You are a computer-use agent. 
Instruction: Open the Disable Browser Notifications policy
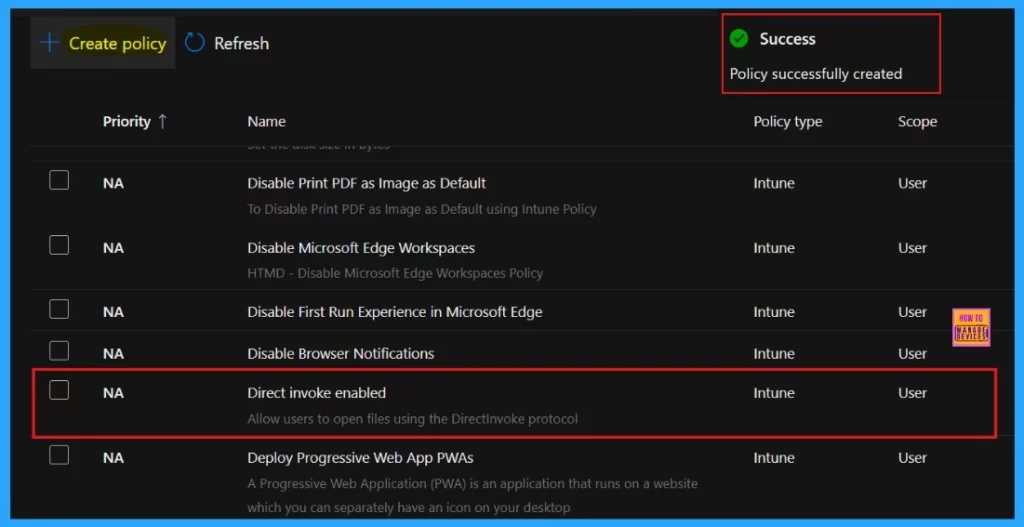pos(340,354)
